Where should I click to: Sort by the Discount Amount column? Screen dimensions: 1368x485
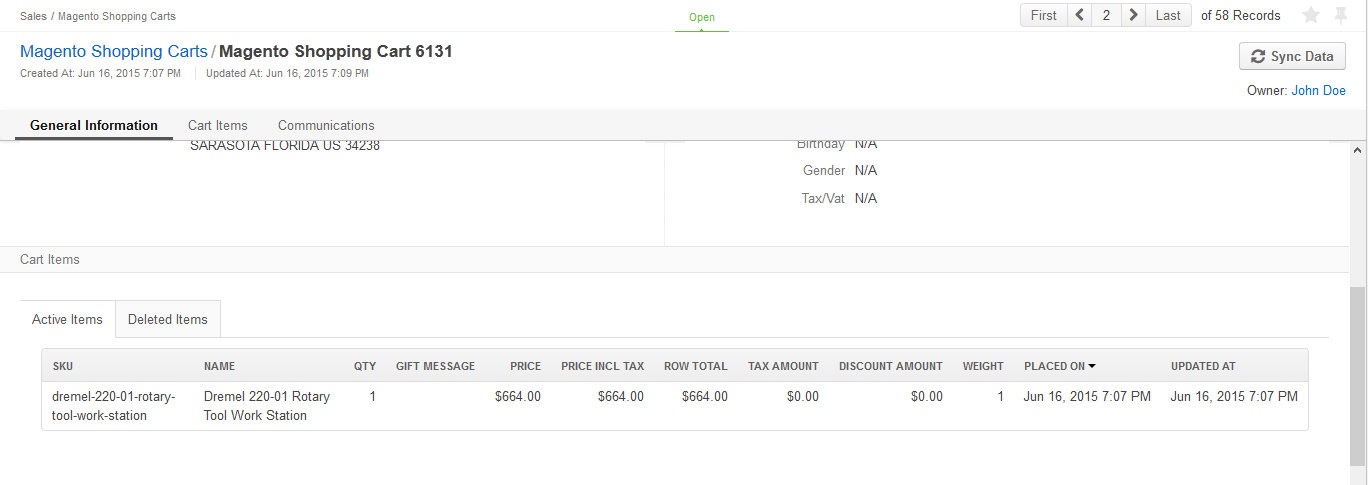pyautogui.click(x=891, y=366)
